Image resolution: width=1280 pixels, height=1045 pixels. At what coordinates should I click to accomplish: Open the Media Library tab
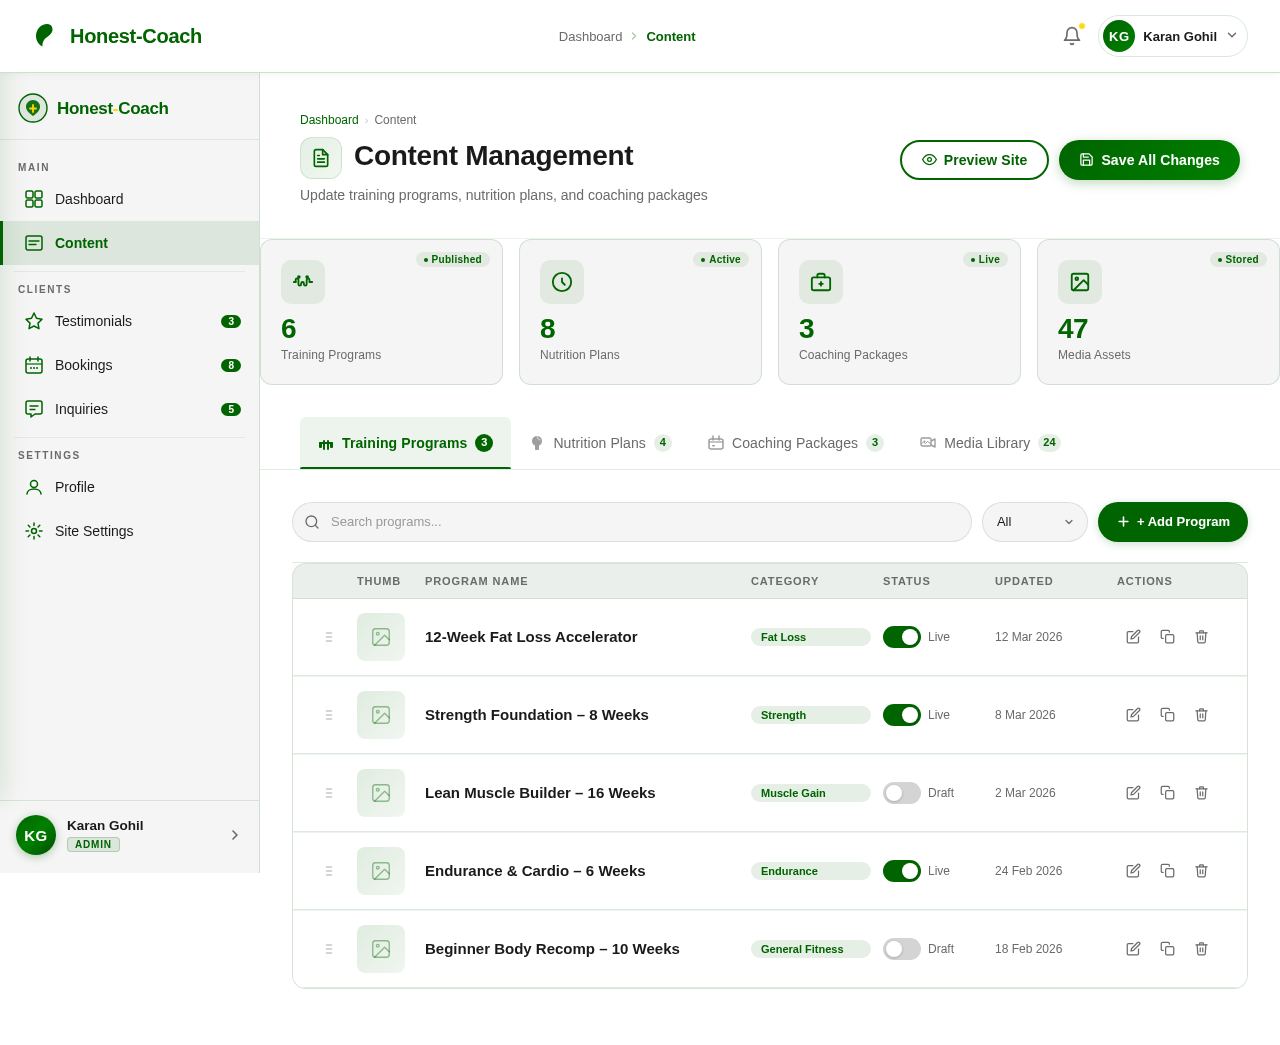tap(988, 443)
